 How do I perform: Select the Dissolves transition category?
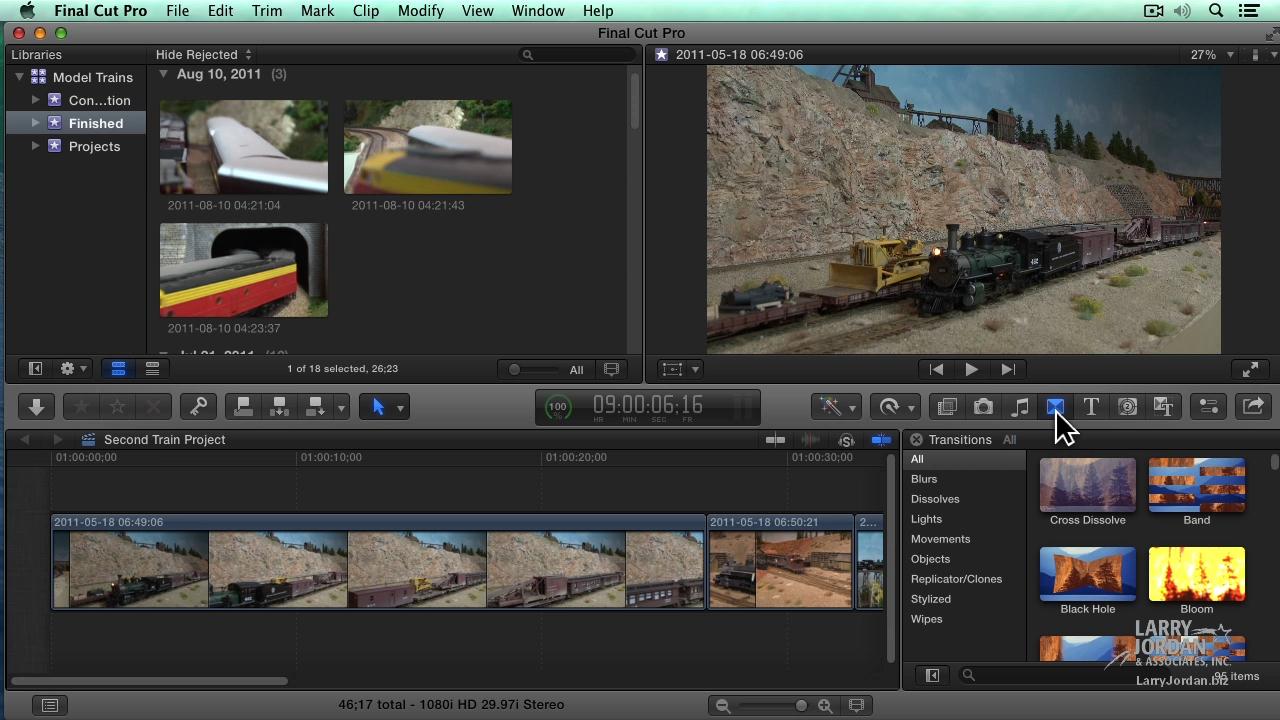pyautogui.click(x=965, y=499)
